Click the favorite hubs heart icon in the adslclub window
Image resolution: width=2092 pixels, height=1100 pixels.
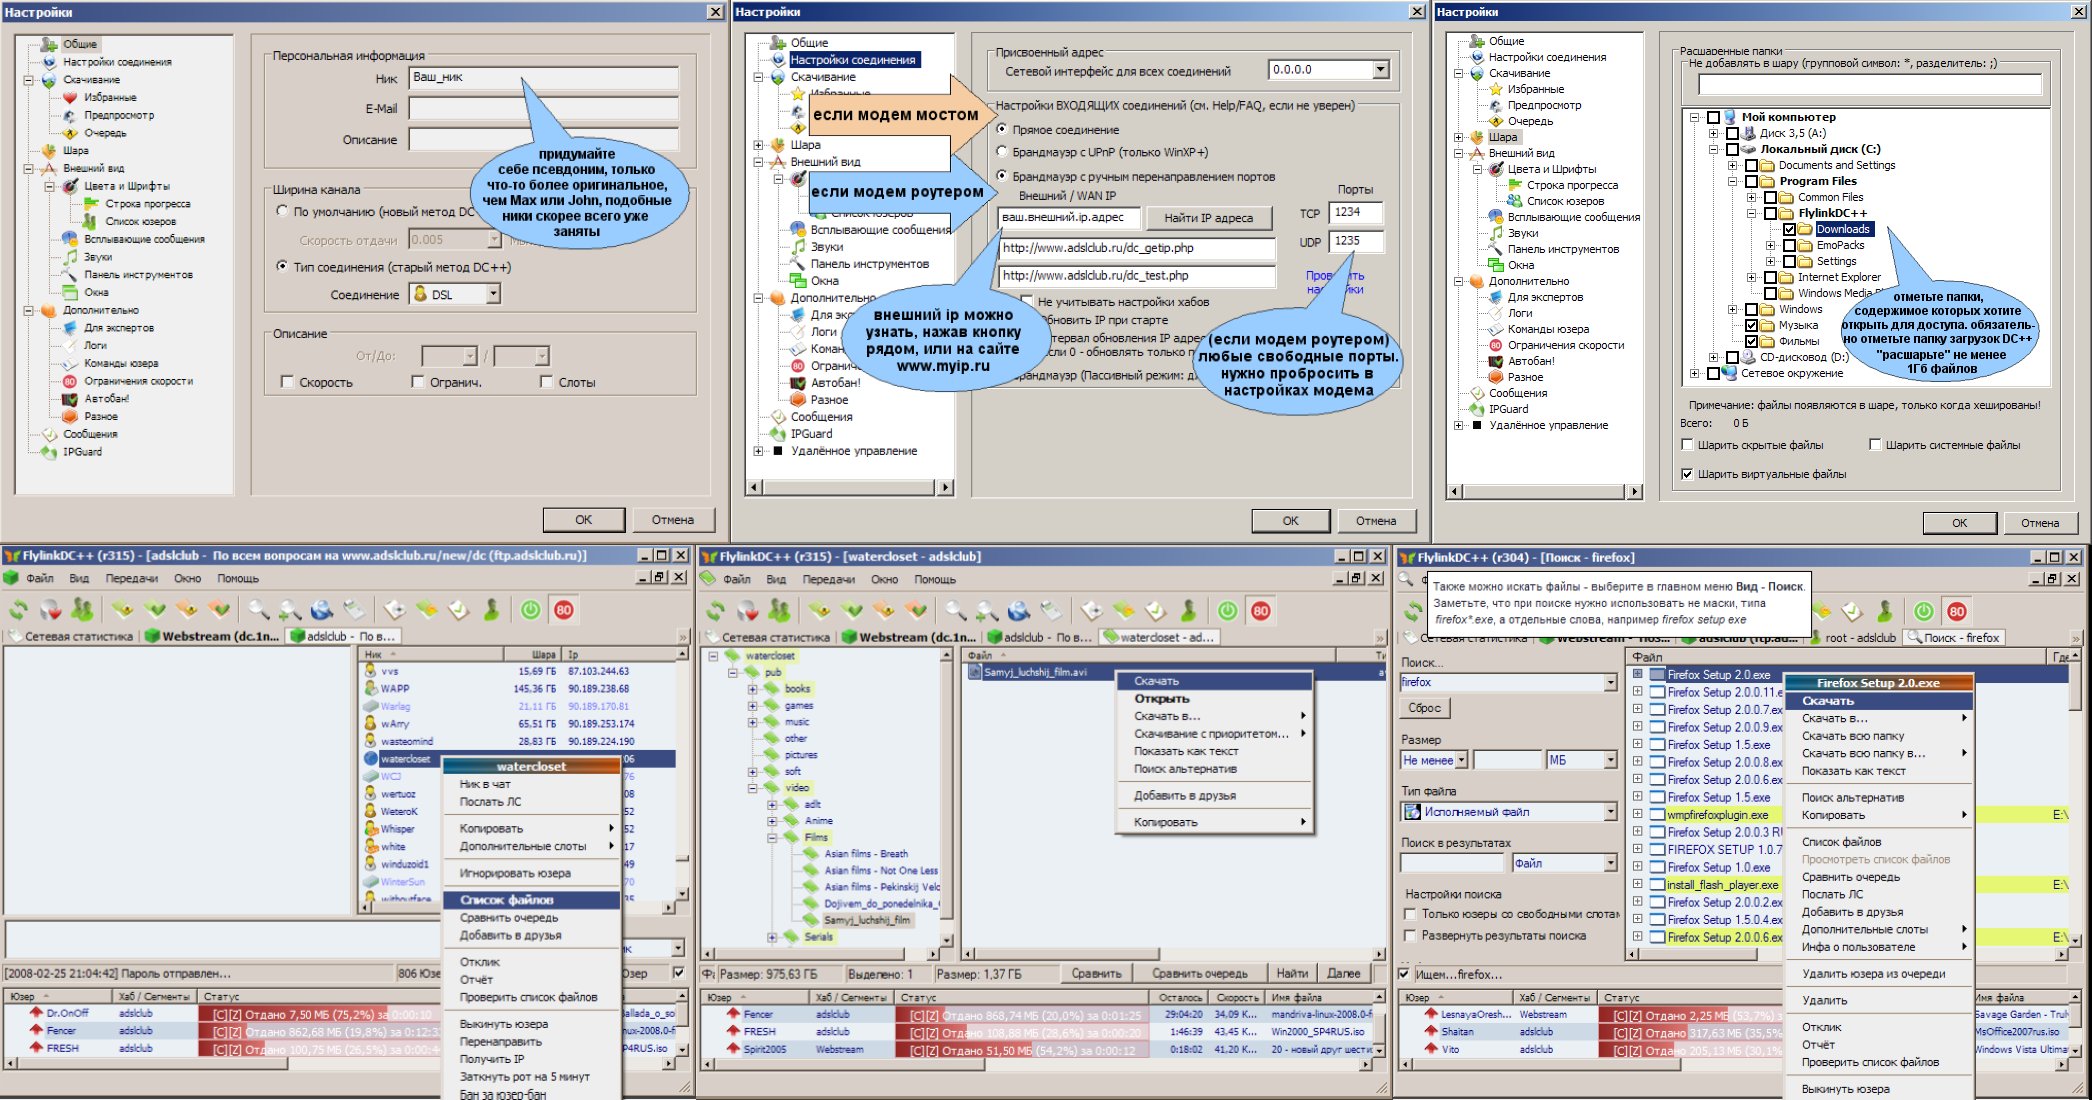click(x=51, y=610)
